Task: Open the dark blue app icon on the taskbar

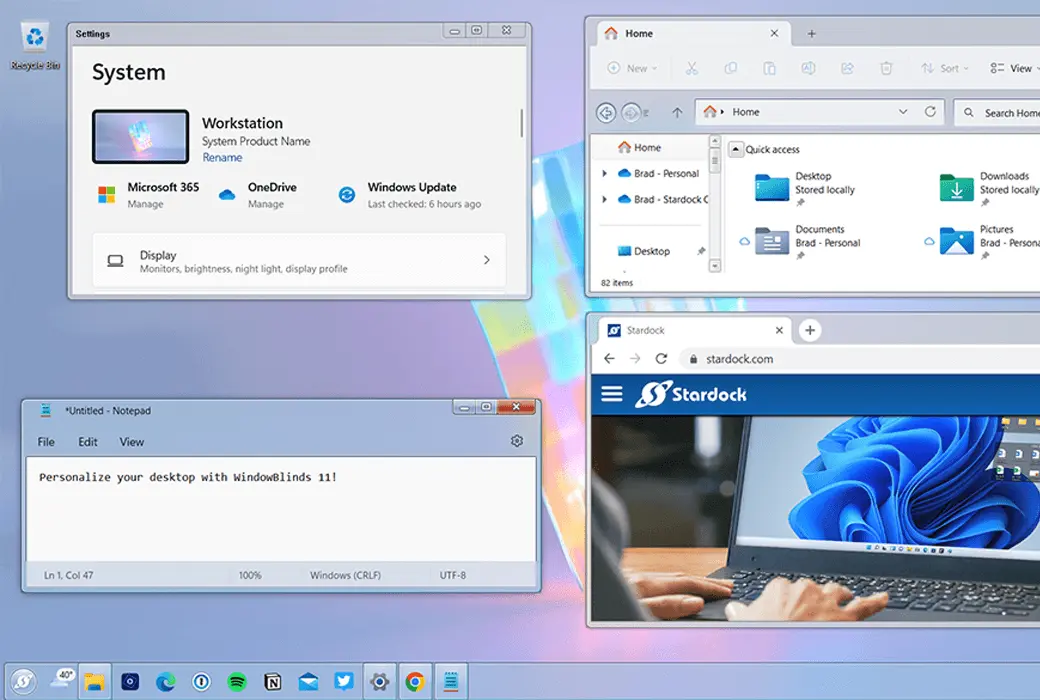Action: [130, 681]
